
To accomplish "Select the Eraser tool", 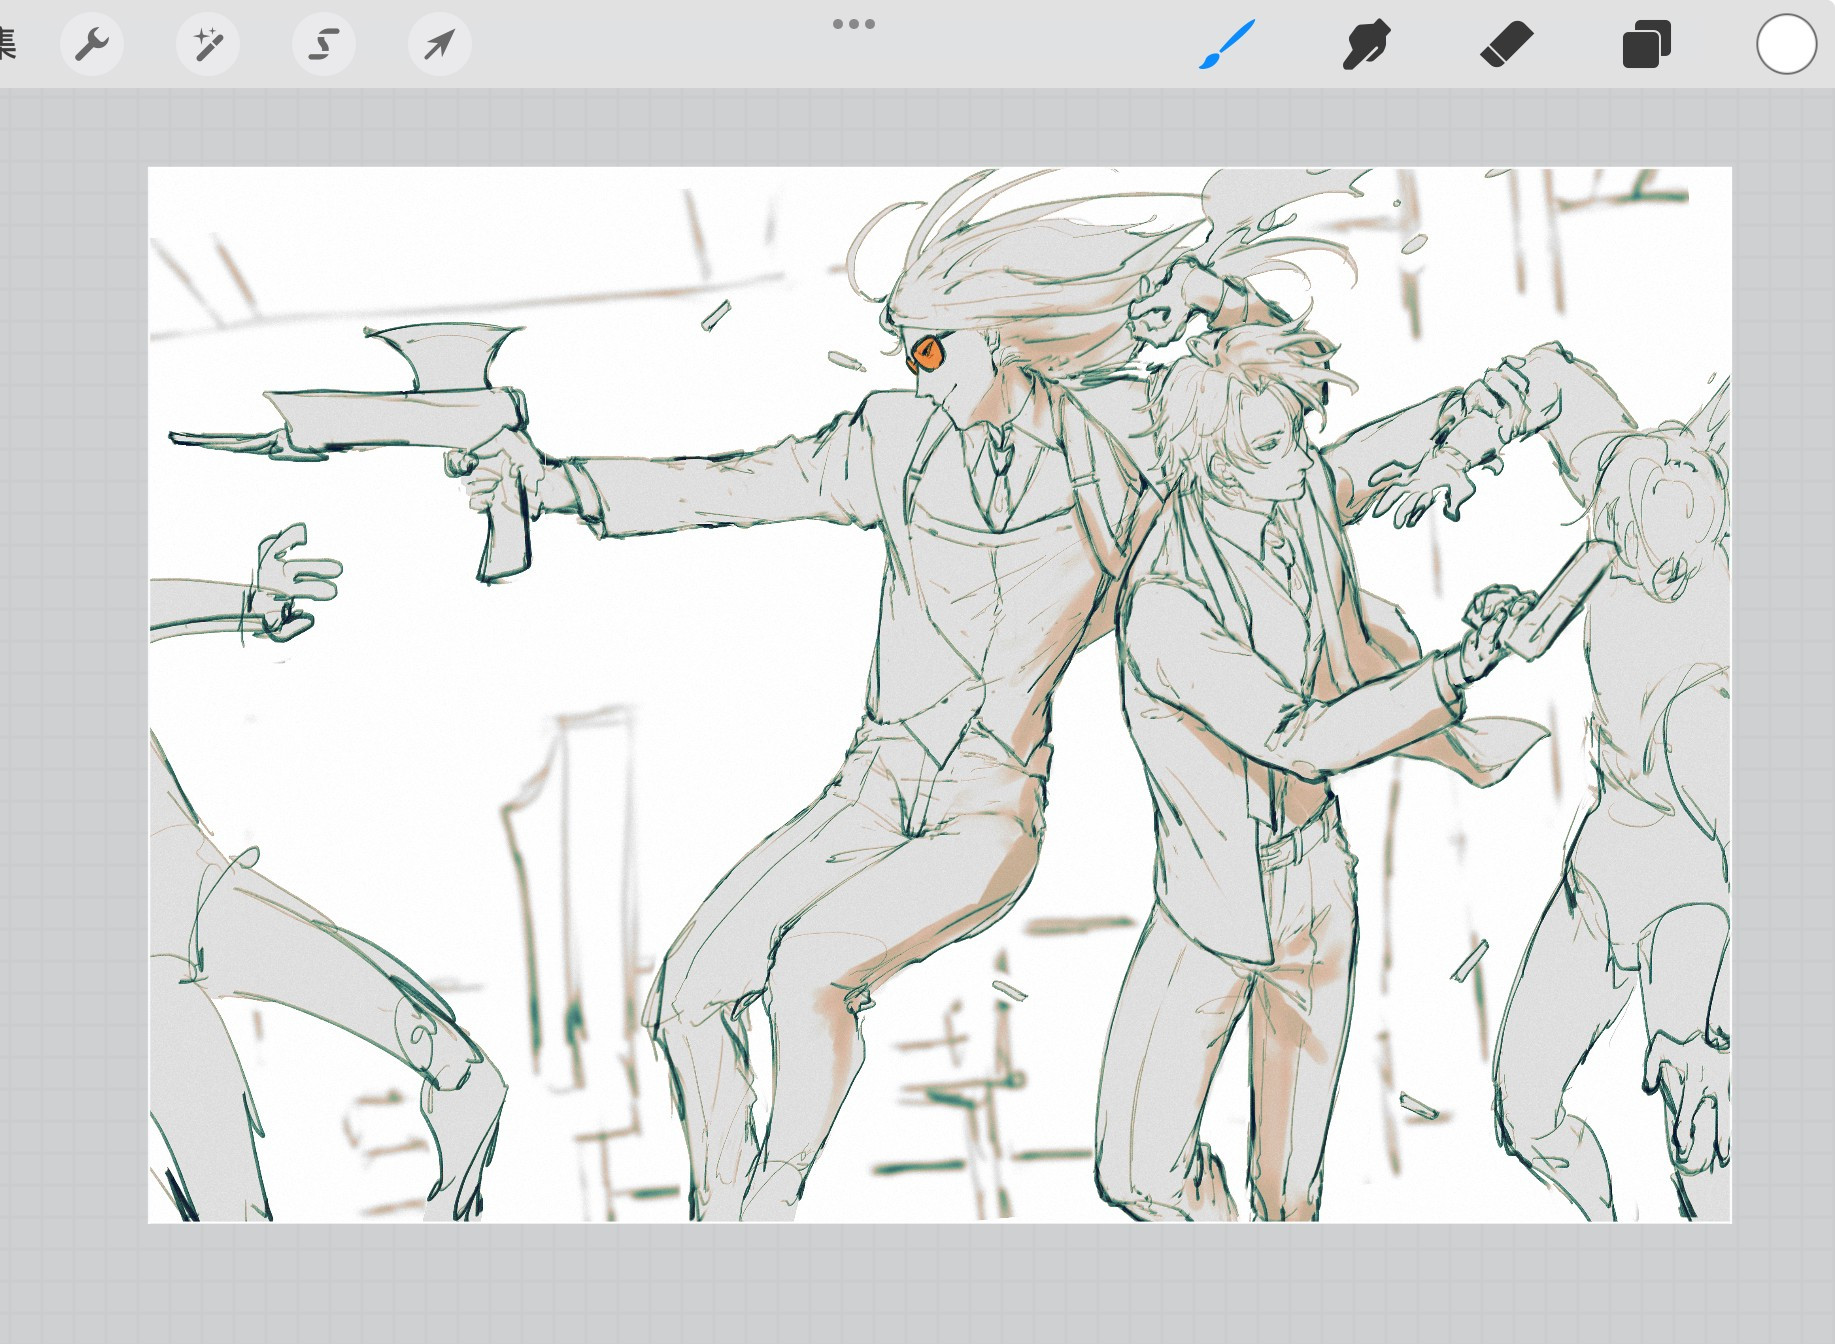I will (x=1507, y=44).
